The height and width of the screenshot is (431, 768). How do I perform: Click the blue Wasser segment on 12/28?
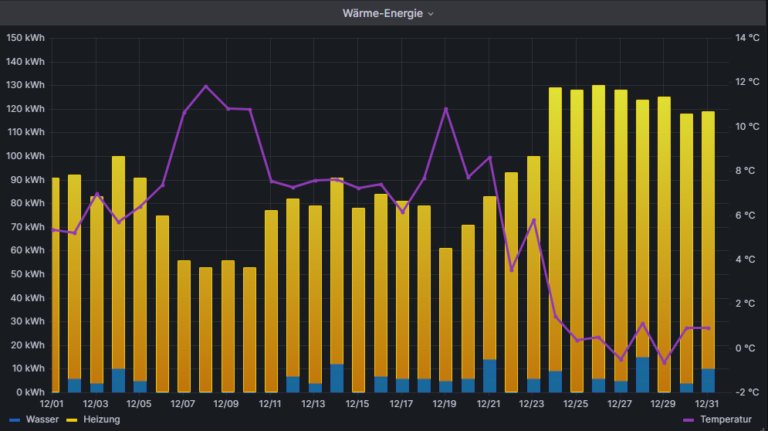pyautogui.click(x=642, y=375)
